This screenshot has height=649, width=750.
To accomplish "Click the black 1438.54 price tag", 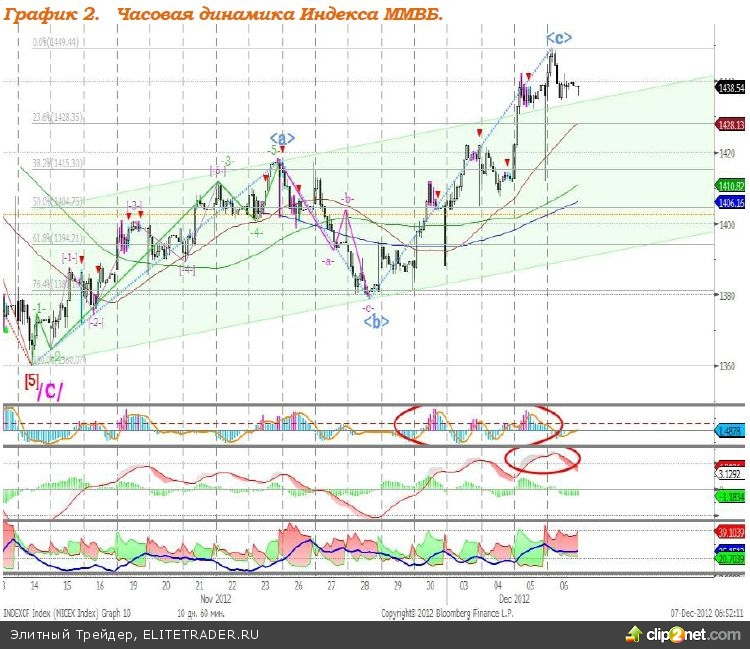I will (731, 89).
